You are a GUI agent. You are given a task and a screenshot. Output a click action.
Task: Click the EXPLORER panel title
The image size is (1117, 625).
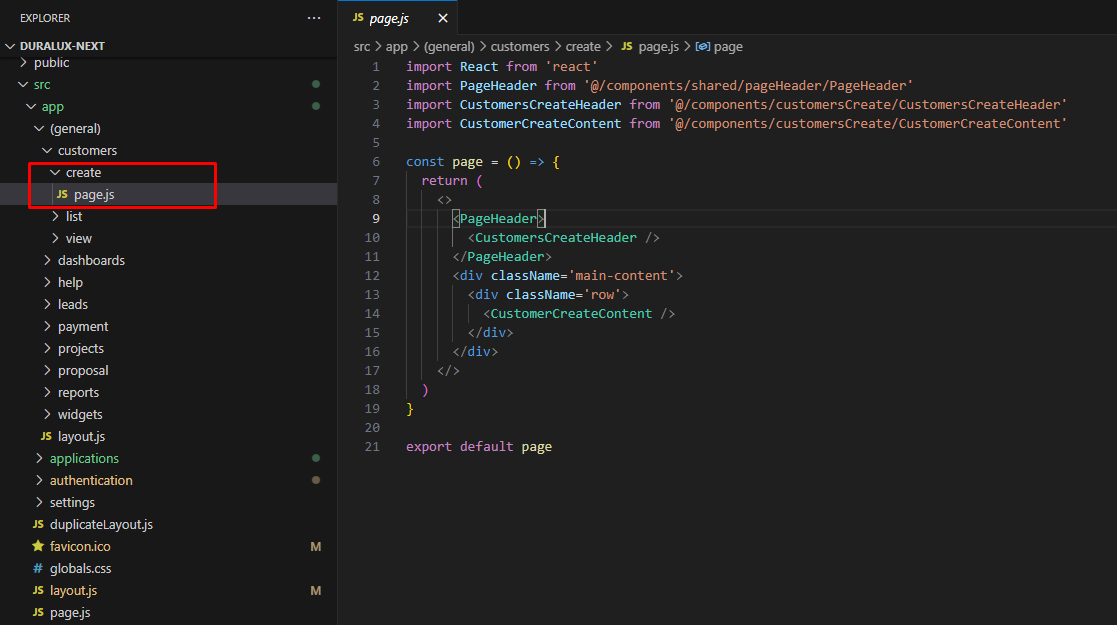click(x=45, y=18)
